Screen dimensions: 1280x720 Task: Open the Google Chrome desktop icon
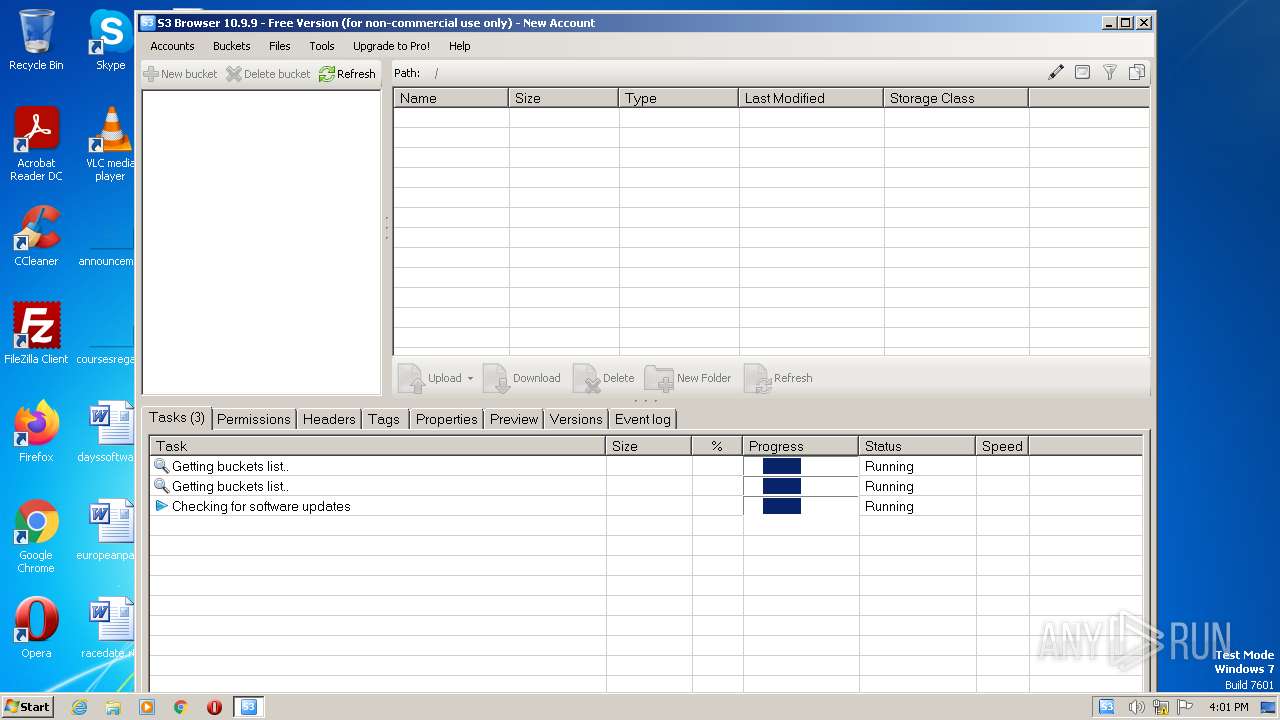click(x=36, y=536)
